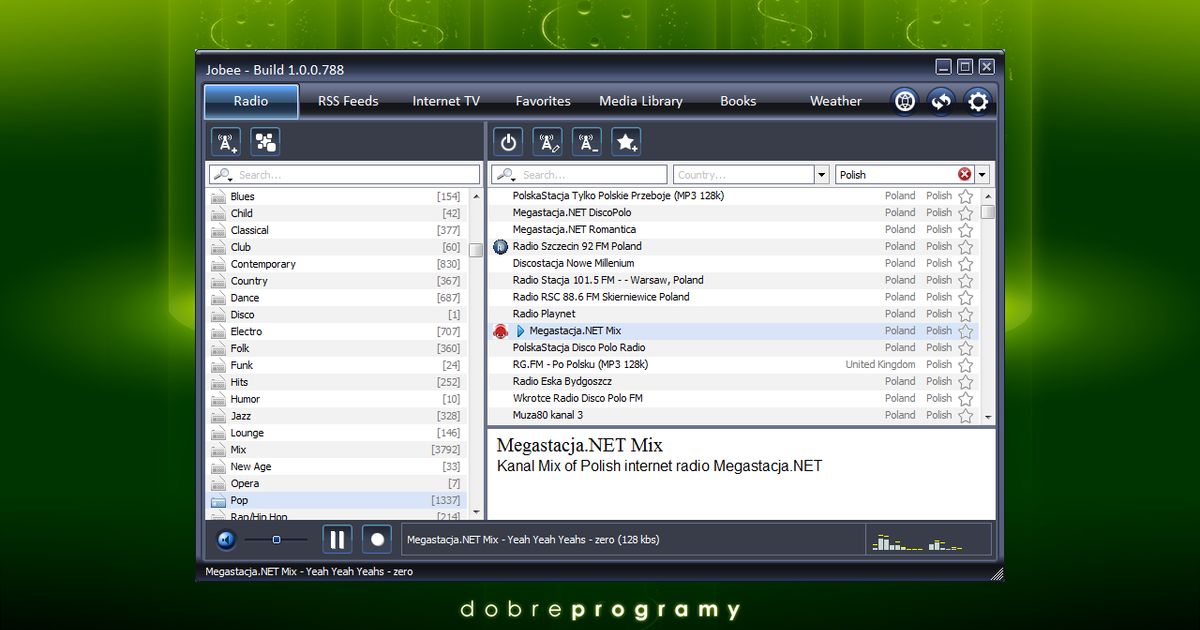Clear the Polish language filter with the red X
1200x630 pixels.
click(964, 174)
